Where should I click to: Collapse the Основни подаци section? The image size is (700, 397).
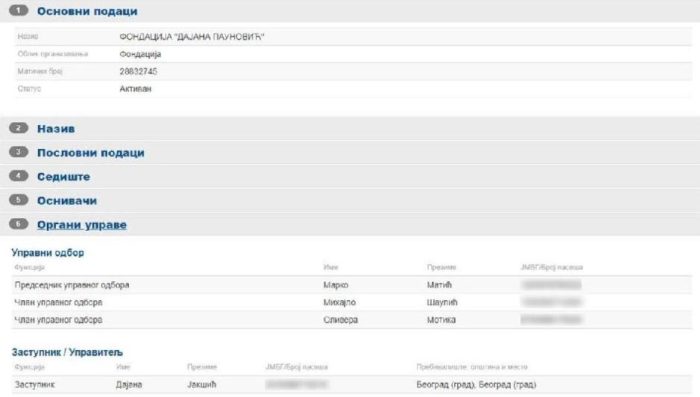(87, 11)
